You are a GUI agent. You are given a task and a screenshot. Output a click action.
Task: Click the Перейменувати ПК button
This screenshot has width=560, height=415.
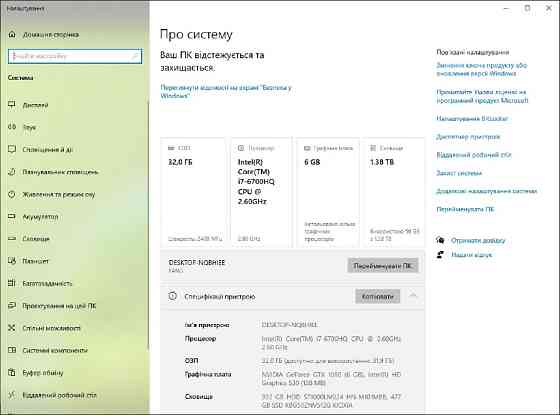[382, 266]
